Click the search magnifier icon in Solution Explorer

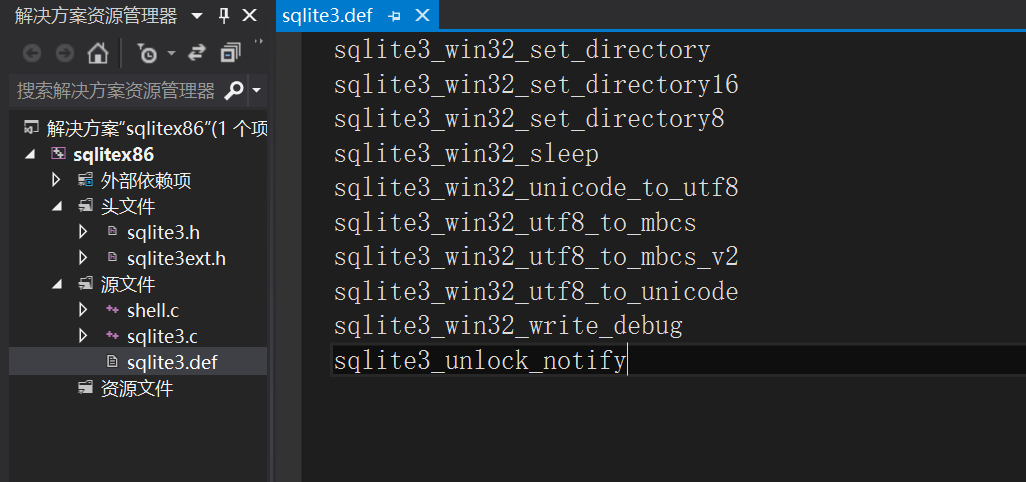(234, 91)
